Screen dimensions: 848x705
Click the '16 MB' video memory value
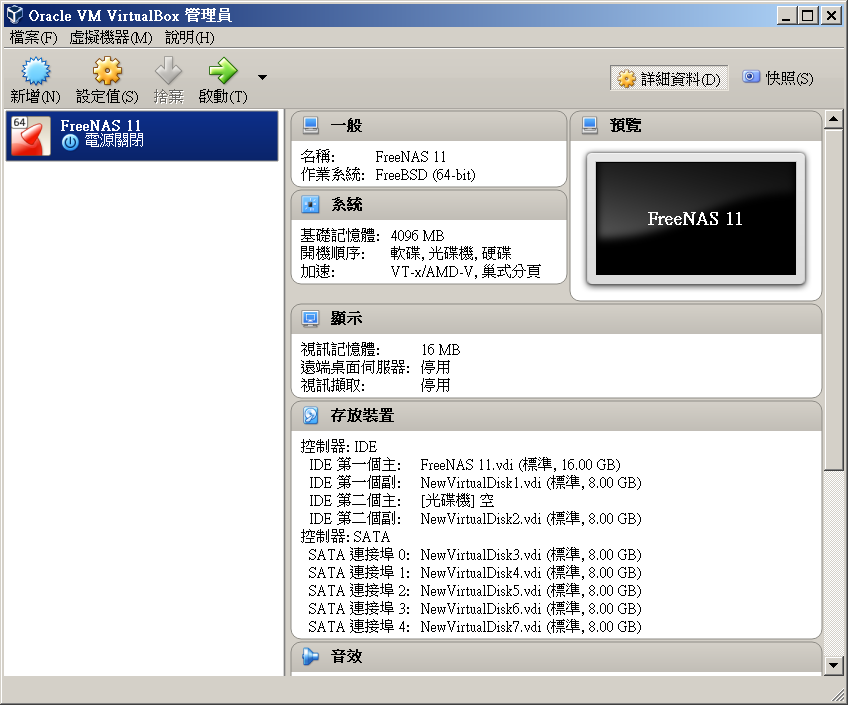click(440, 350)
